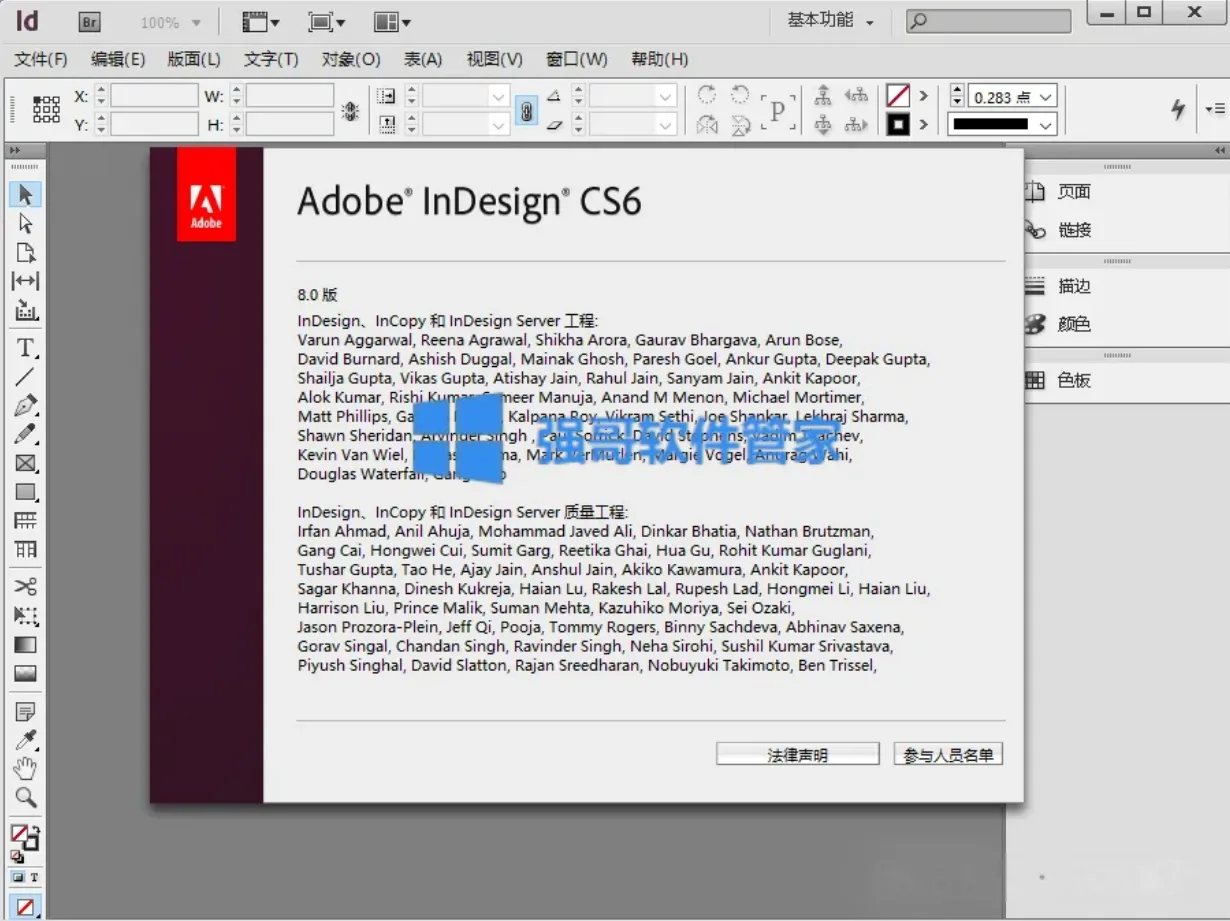1230x921 pixels.
Task: Select the Pen tool
Action: click(x=25, y=405)
